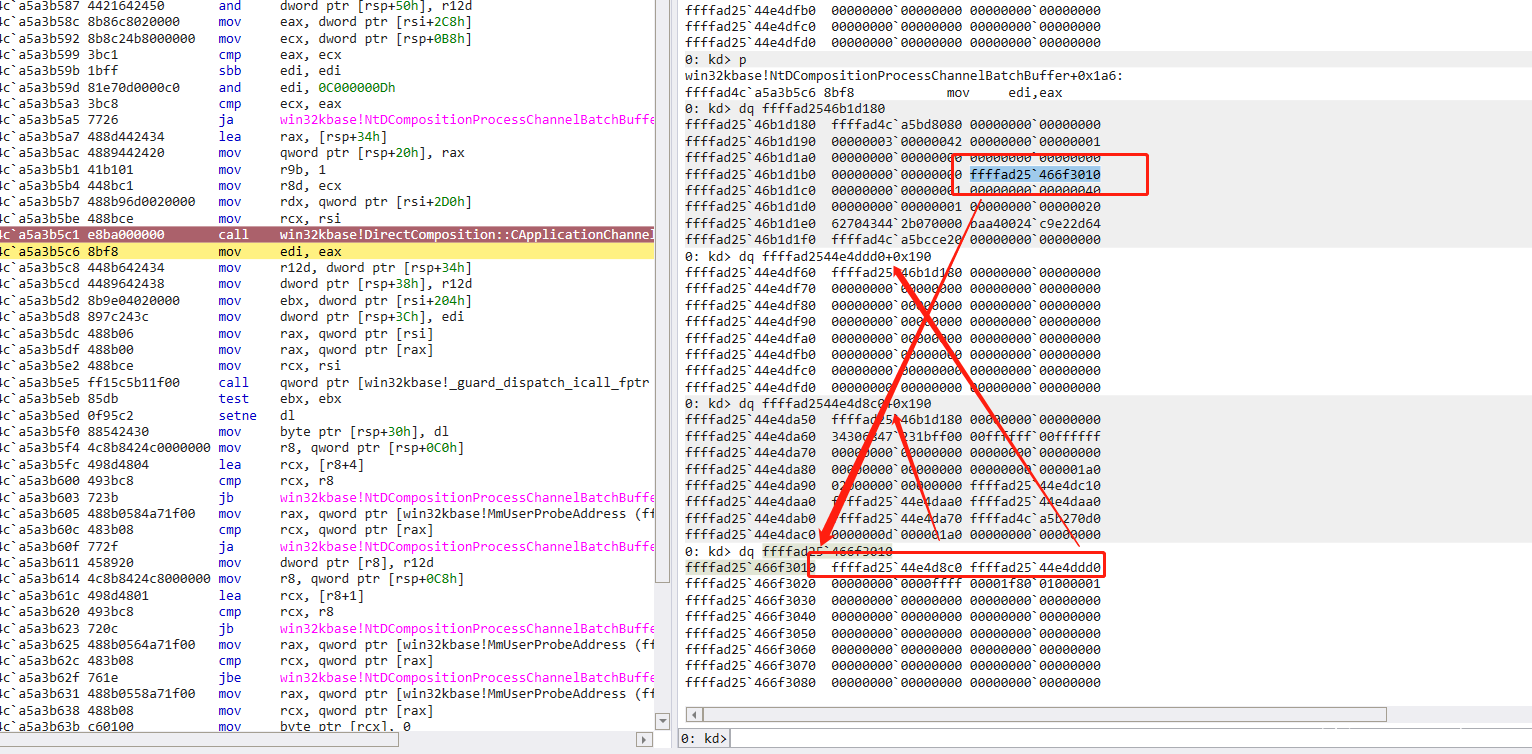Follow the jb jump target at a5a3b603
Viewport: 1532px width, 754px height.
pos(466,497)
